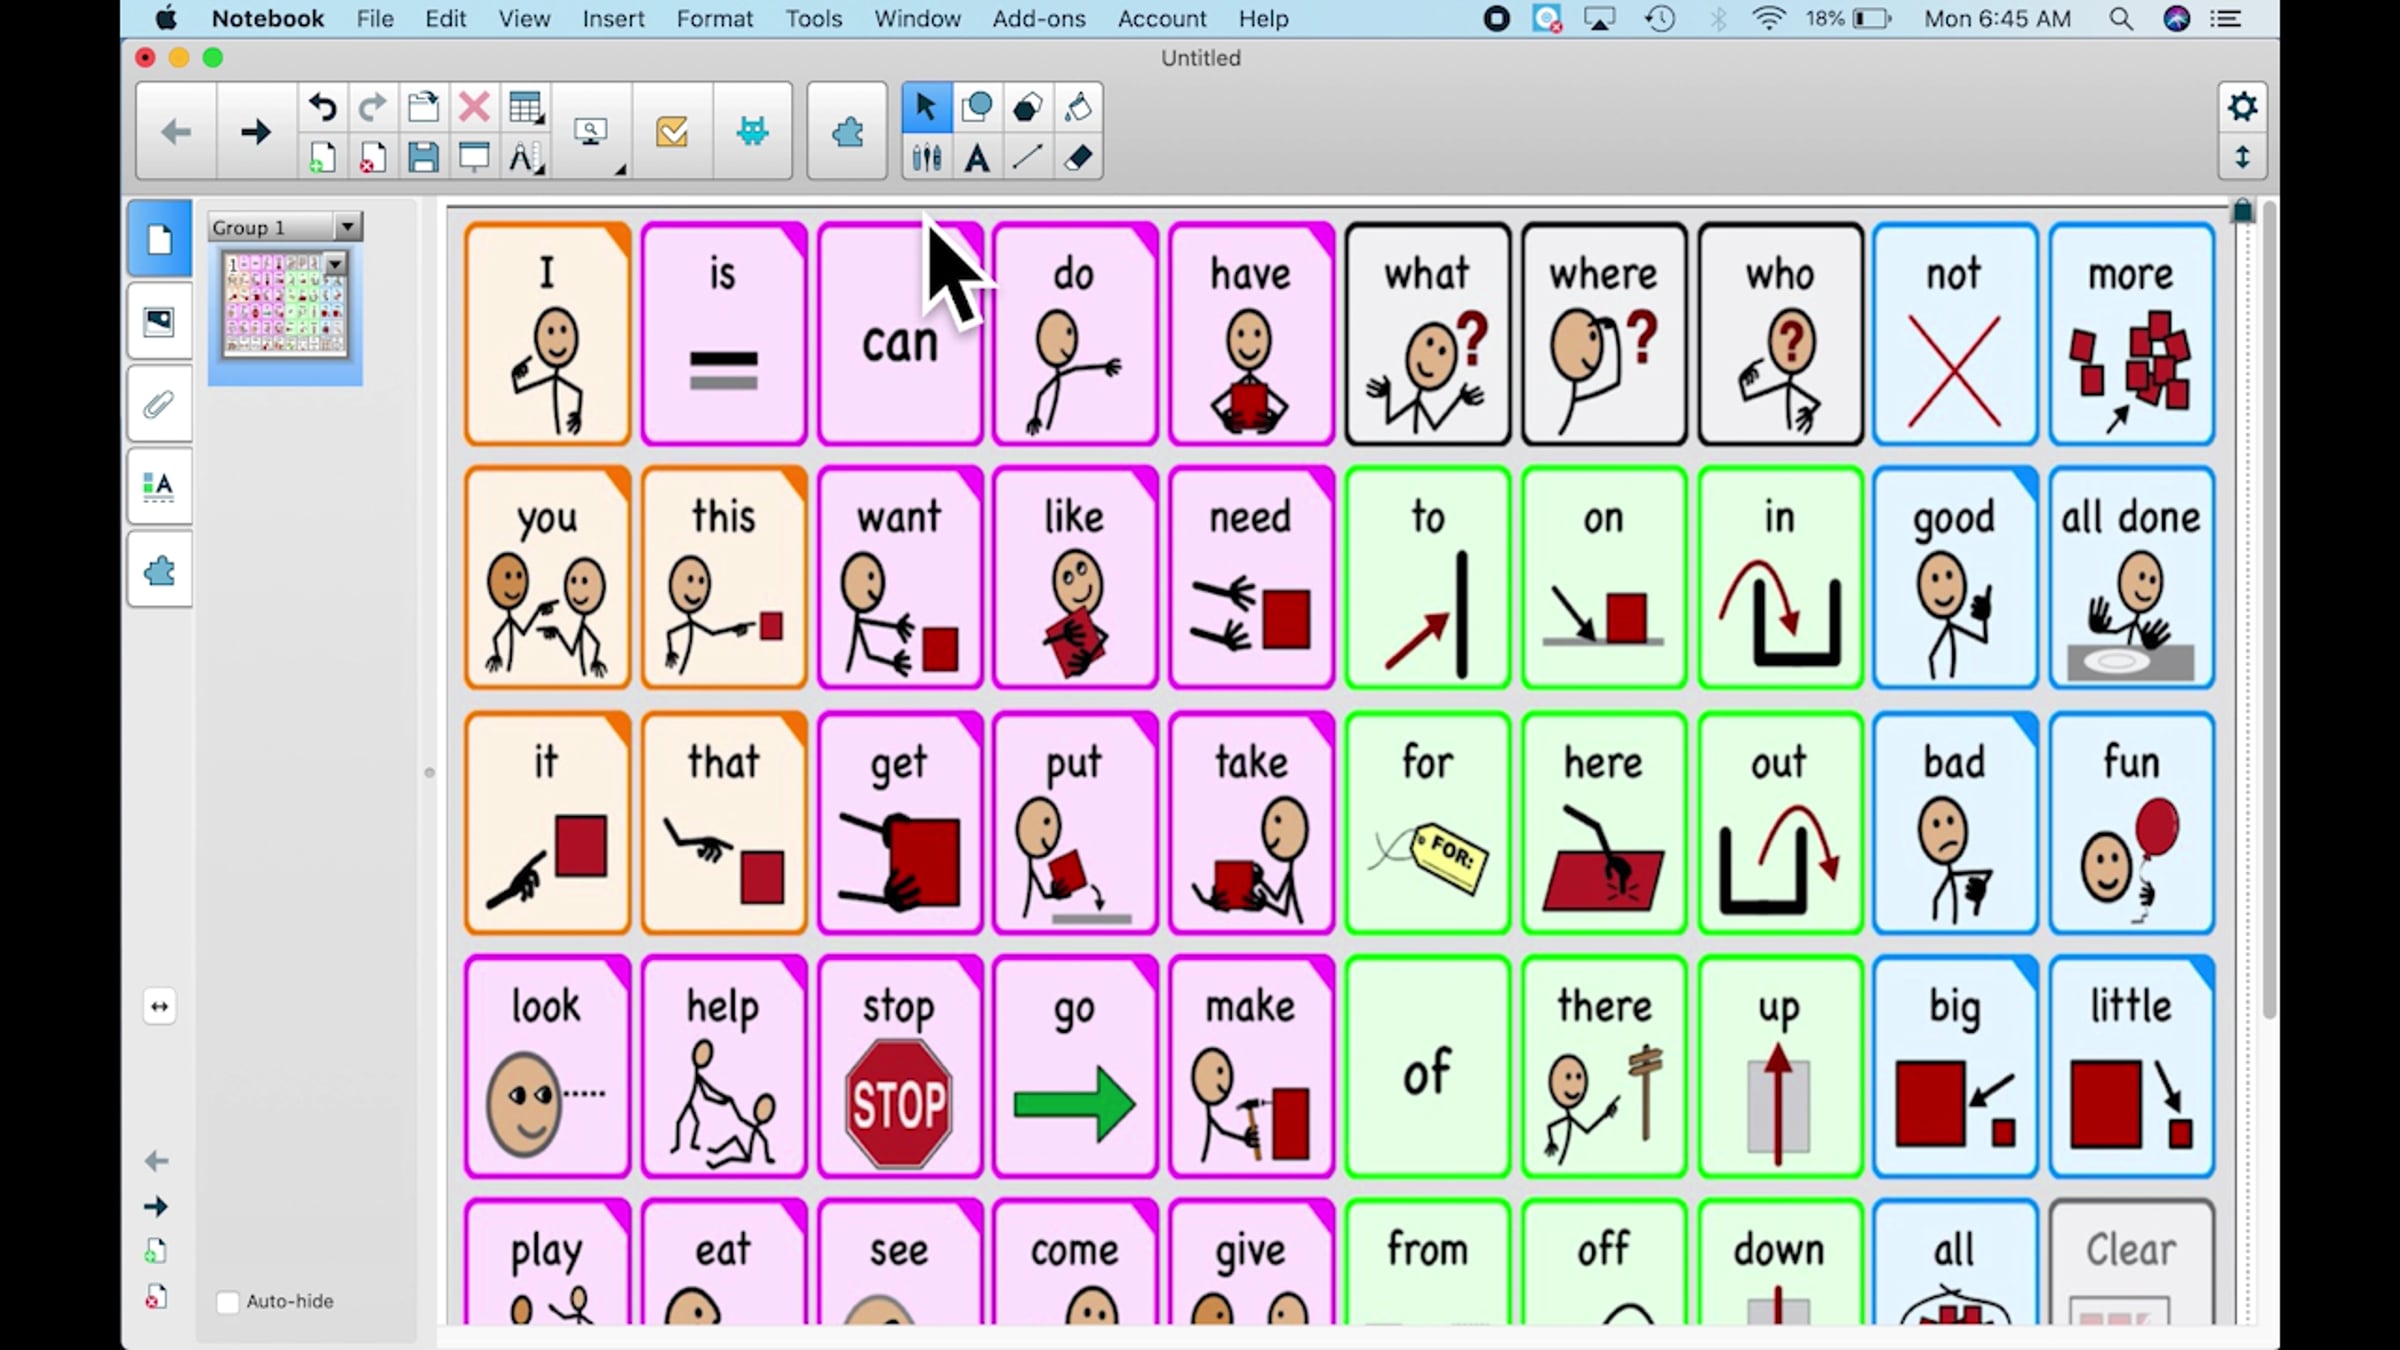Select the Text tool letter A

pos(977,158)
